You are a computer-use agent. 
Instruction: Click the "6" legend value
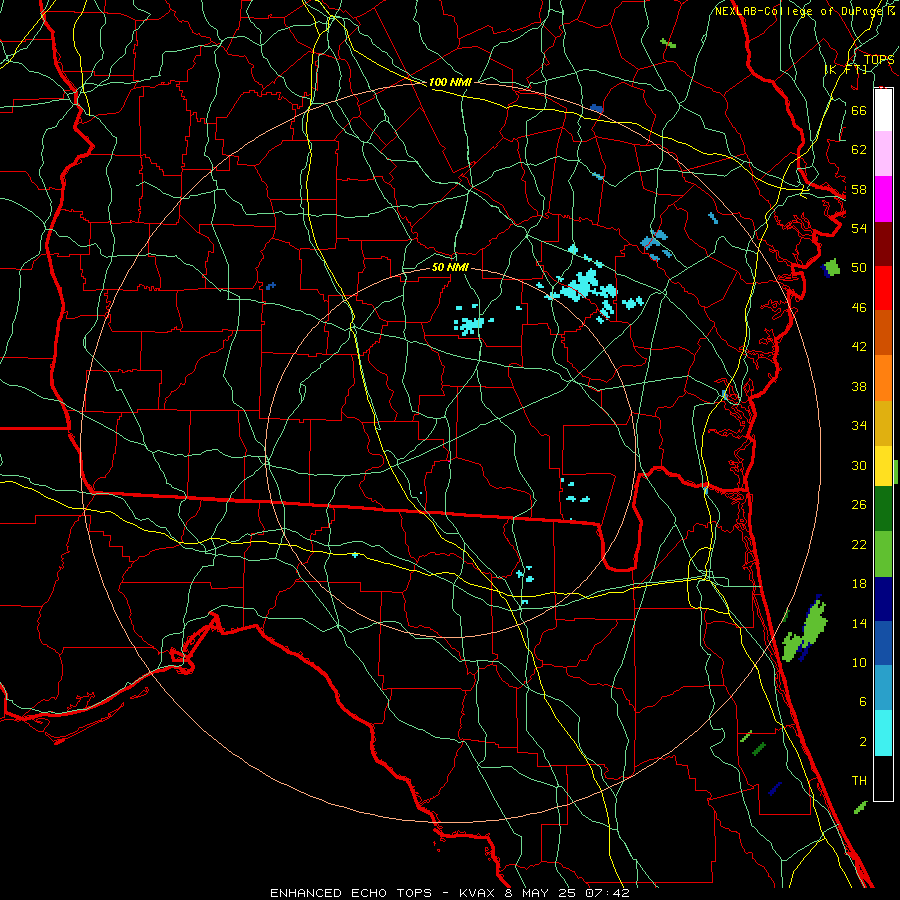point(862,701)
